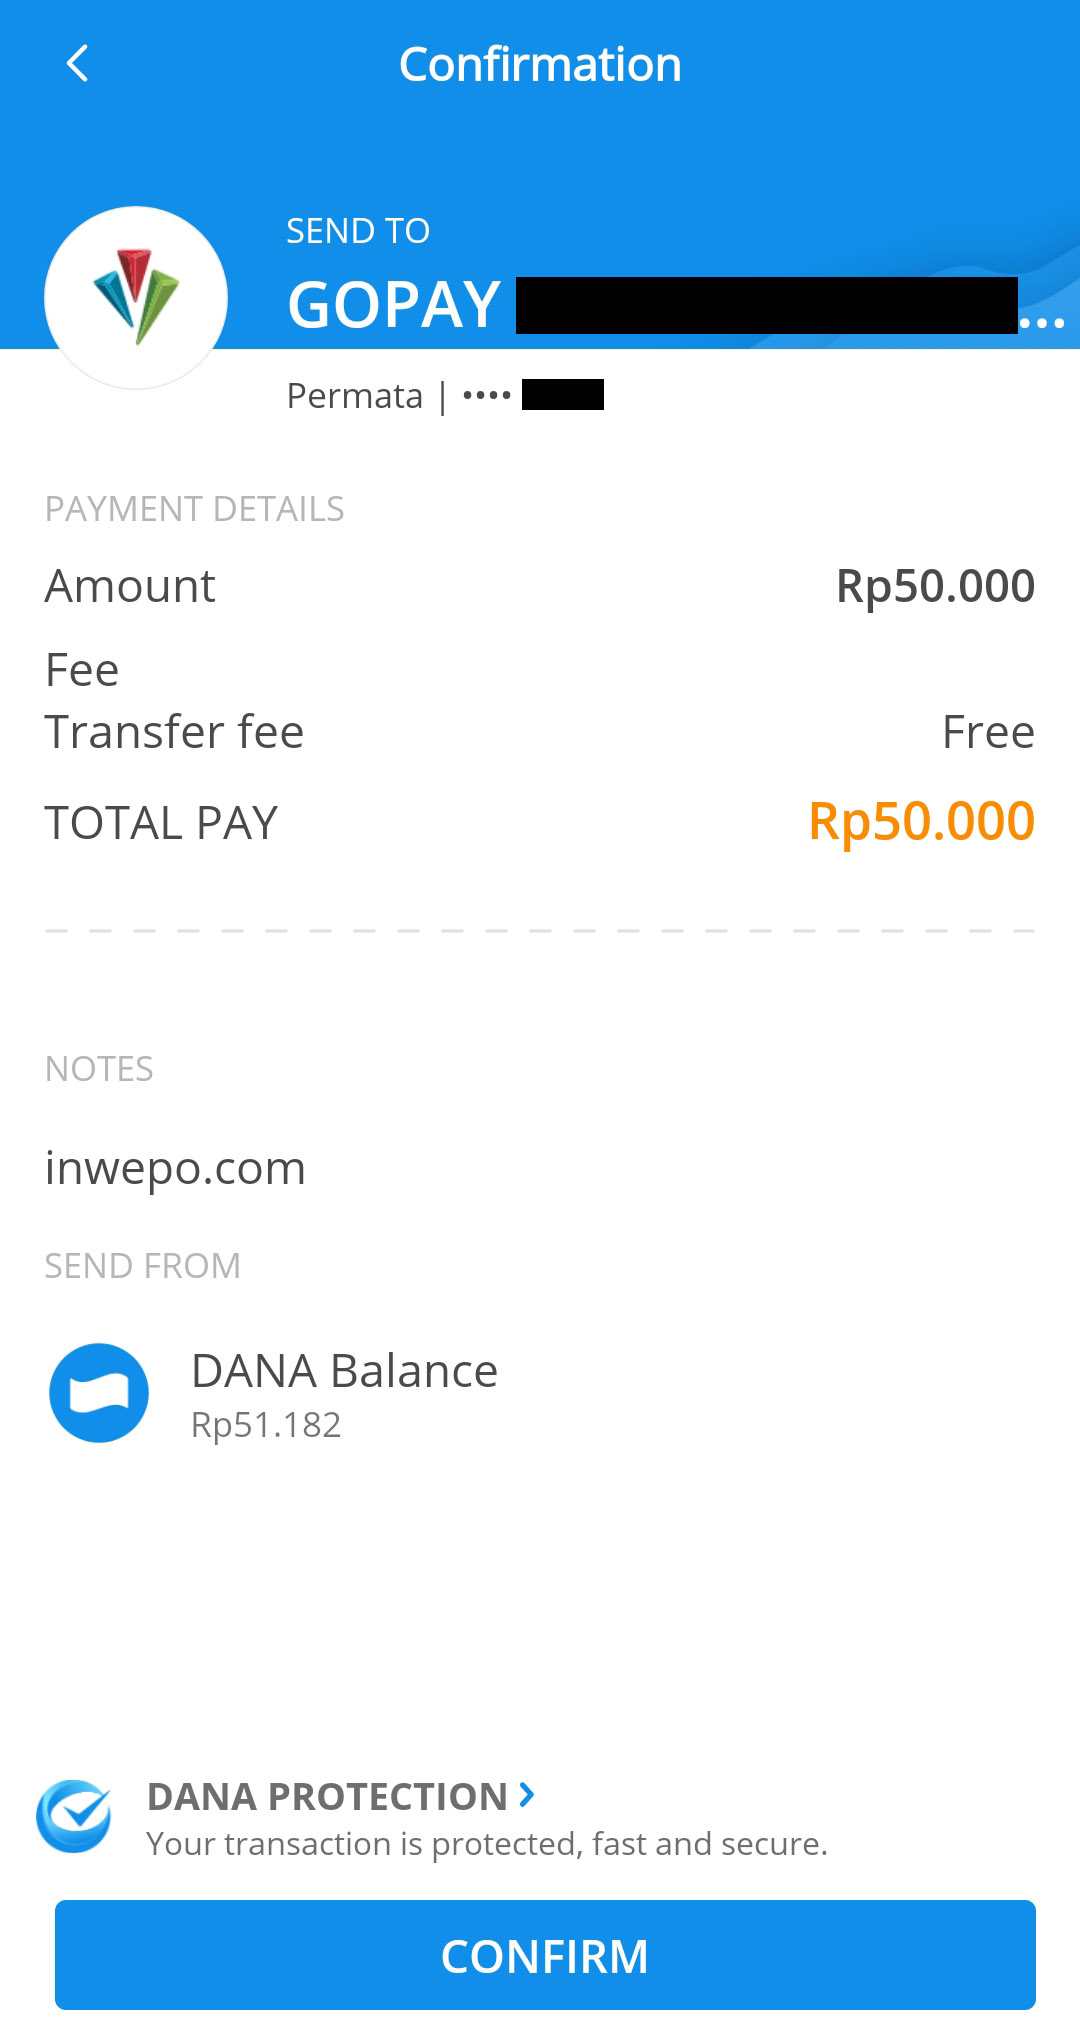Tap the Rp51.182 balance amount
Viewport: 1080px width, 2040px height.
point(266,1425)
